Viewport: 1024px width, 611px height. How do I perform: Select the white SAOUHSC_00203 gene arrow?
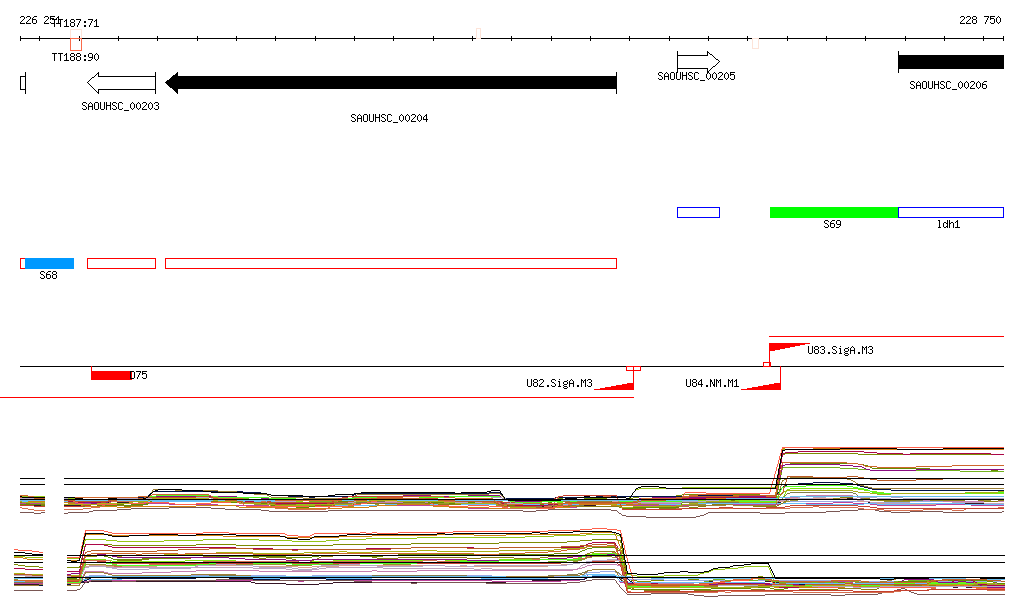click(x=121, y=83)
